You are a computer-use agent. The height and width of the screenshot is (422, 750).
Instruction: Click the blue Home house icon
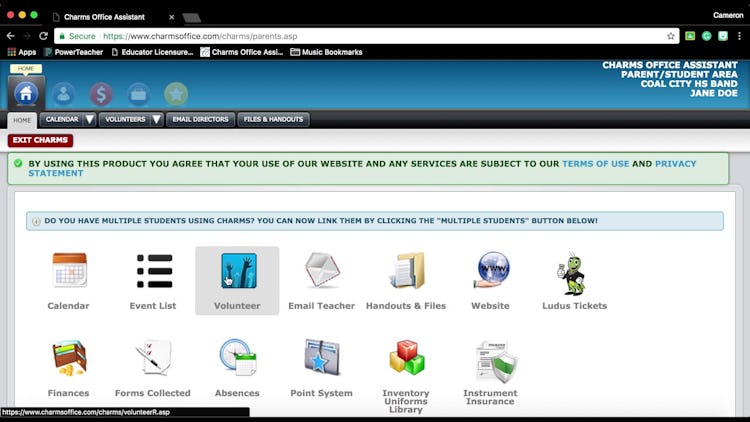point(26,94)
